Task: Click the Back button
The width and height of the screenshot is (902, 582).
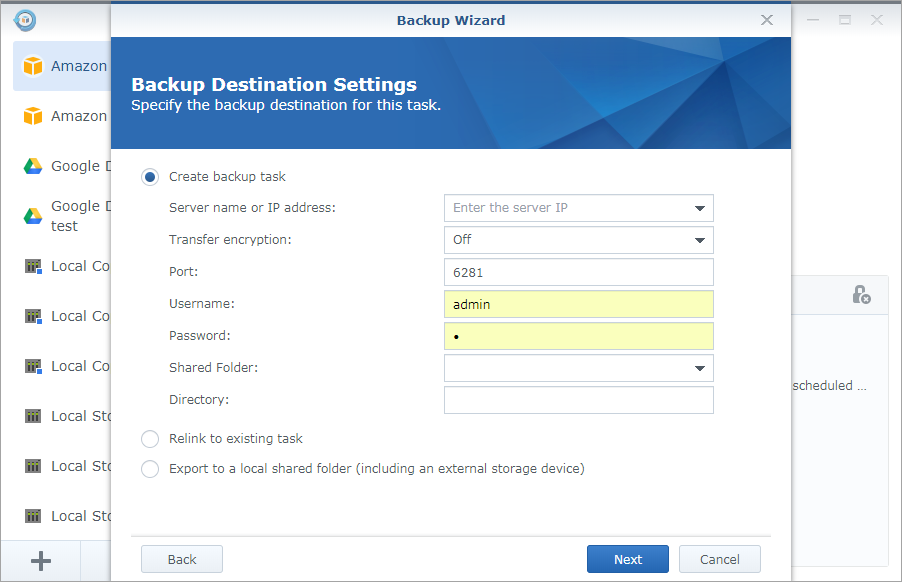Action: [x=181, y=559]
